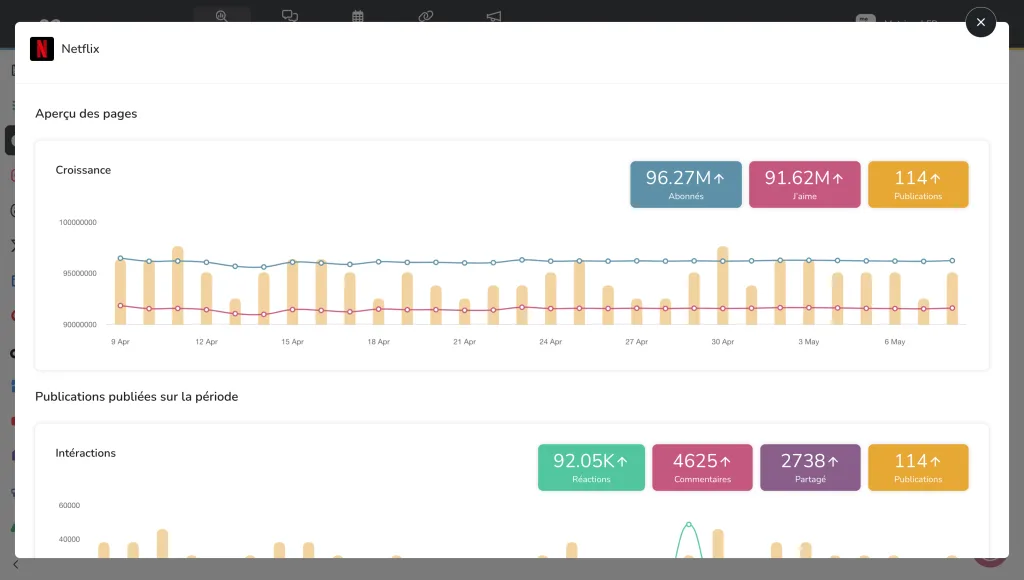Screen dimensions: 1024x580
Task: Click the Netflix page title
Action: (80, 49)
